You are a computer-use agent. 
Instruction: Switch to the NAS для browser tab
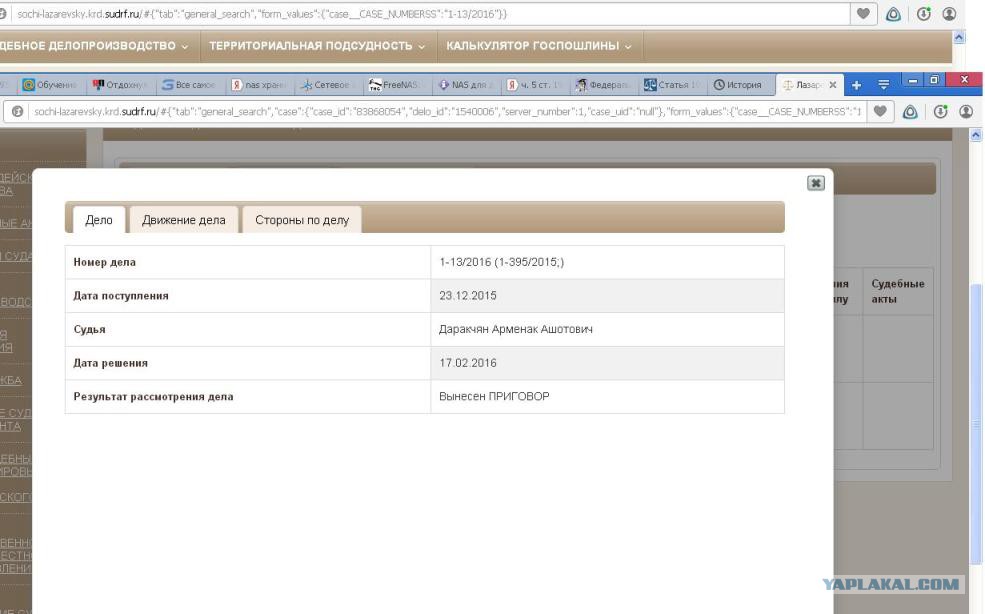click(465, 85)
